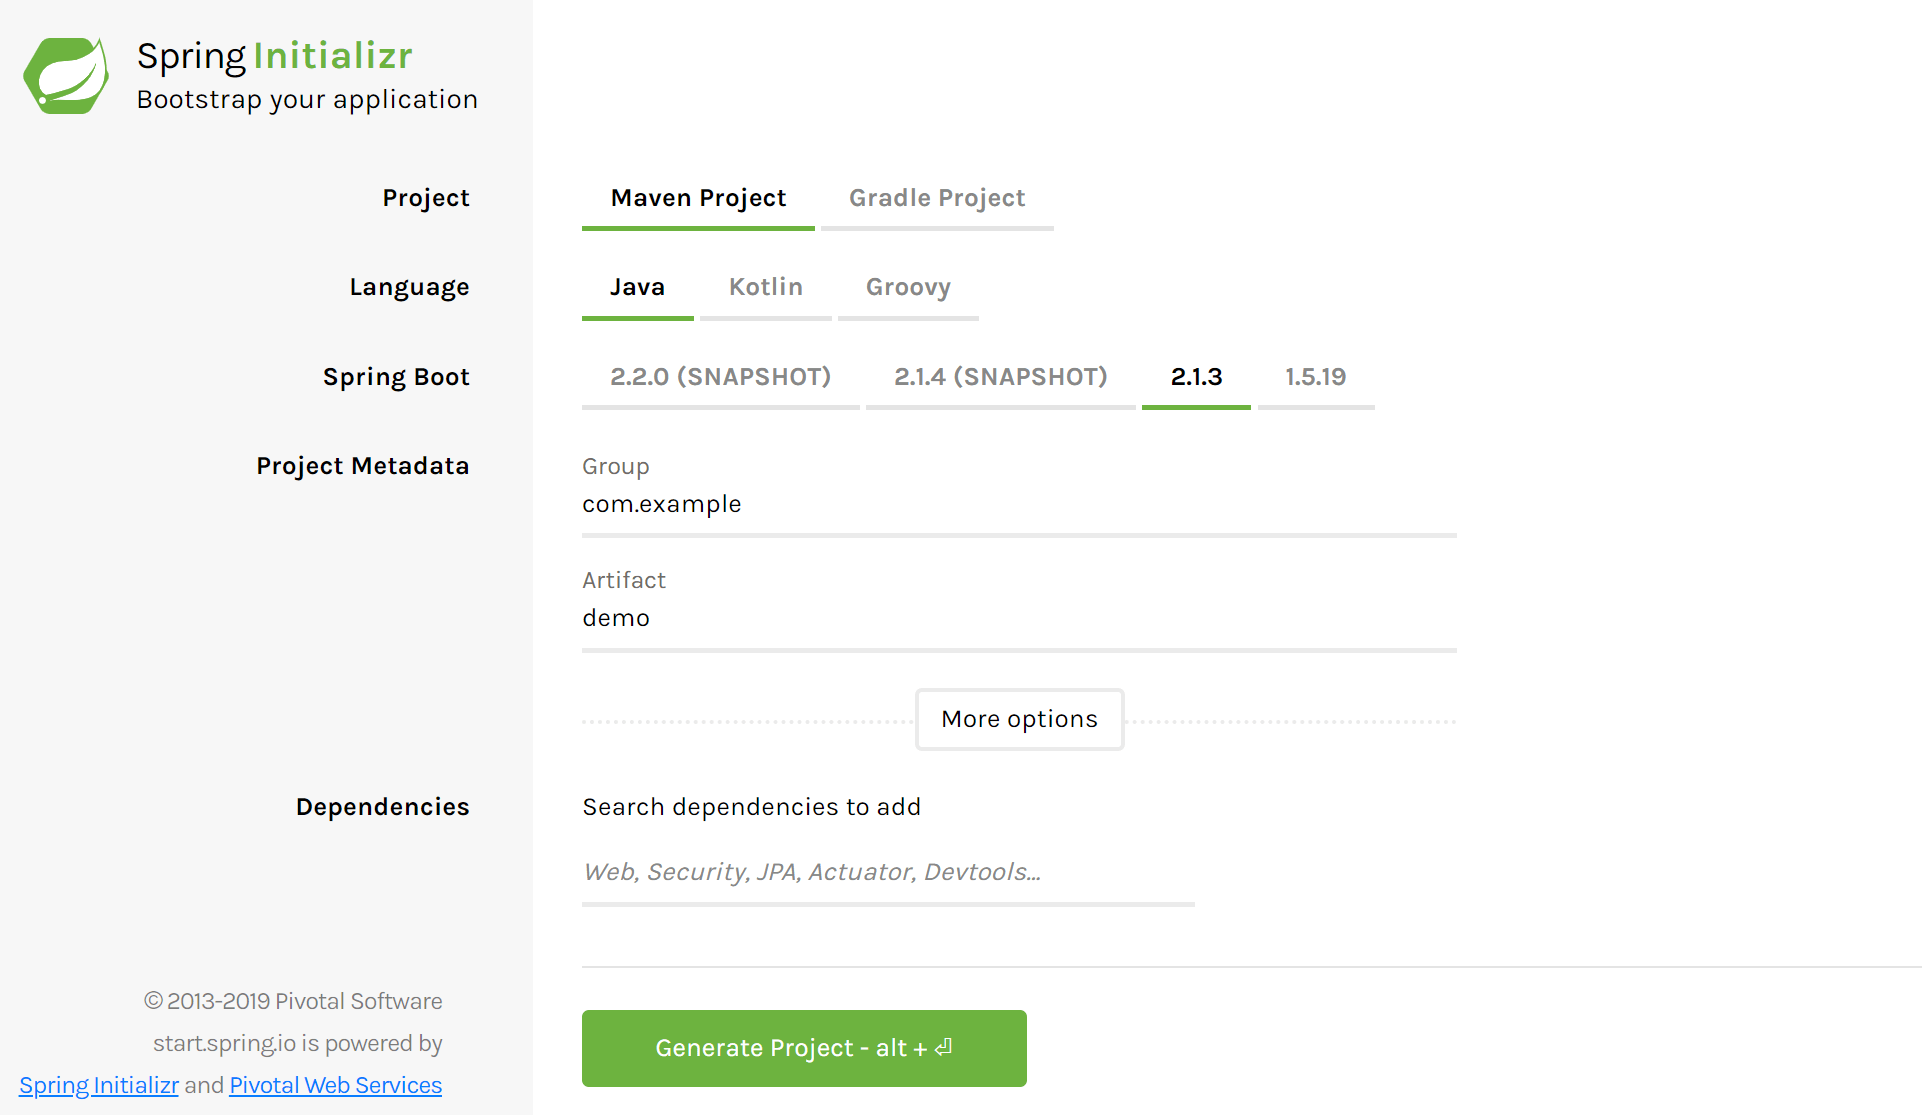Edit the Artifact field demo
This screenshot has width=1922, height=1116.
(1018, 618)
